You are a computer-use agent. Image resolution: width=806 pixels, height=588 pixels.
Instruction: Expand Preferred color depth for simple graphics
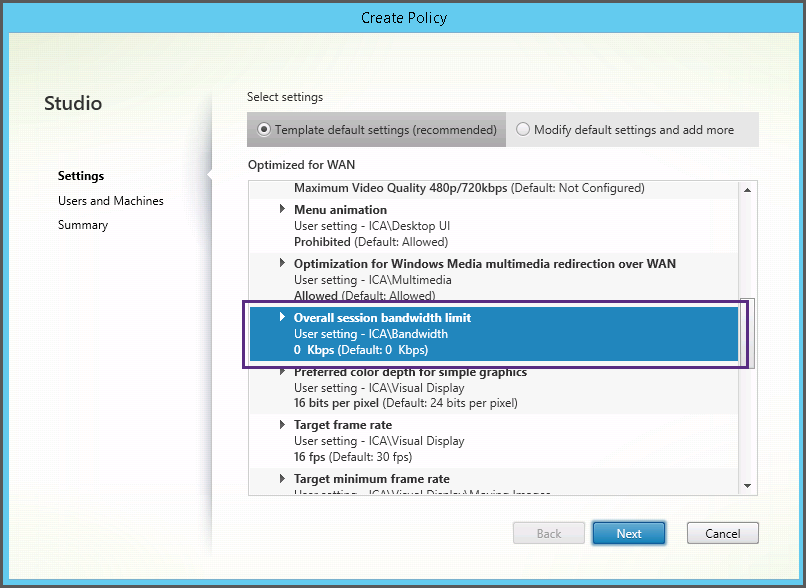(282, 371)
